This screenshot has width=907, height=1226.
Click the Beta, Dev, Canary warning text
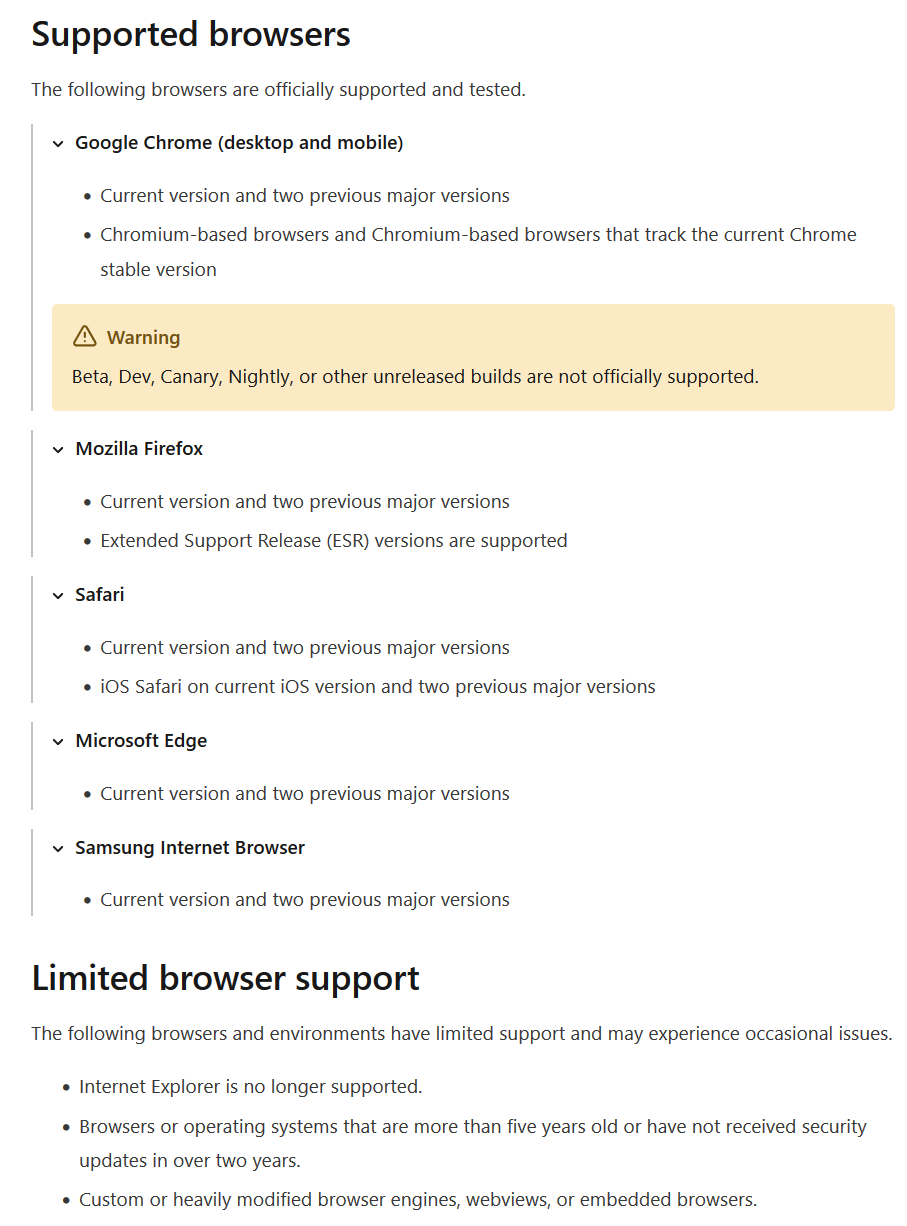point(415,377)
